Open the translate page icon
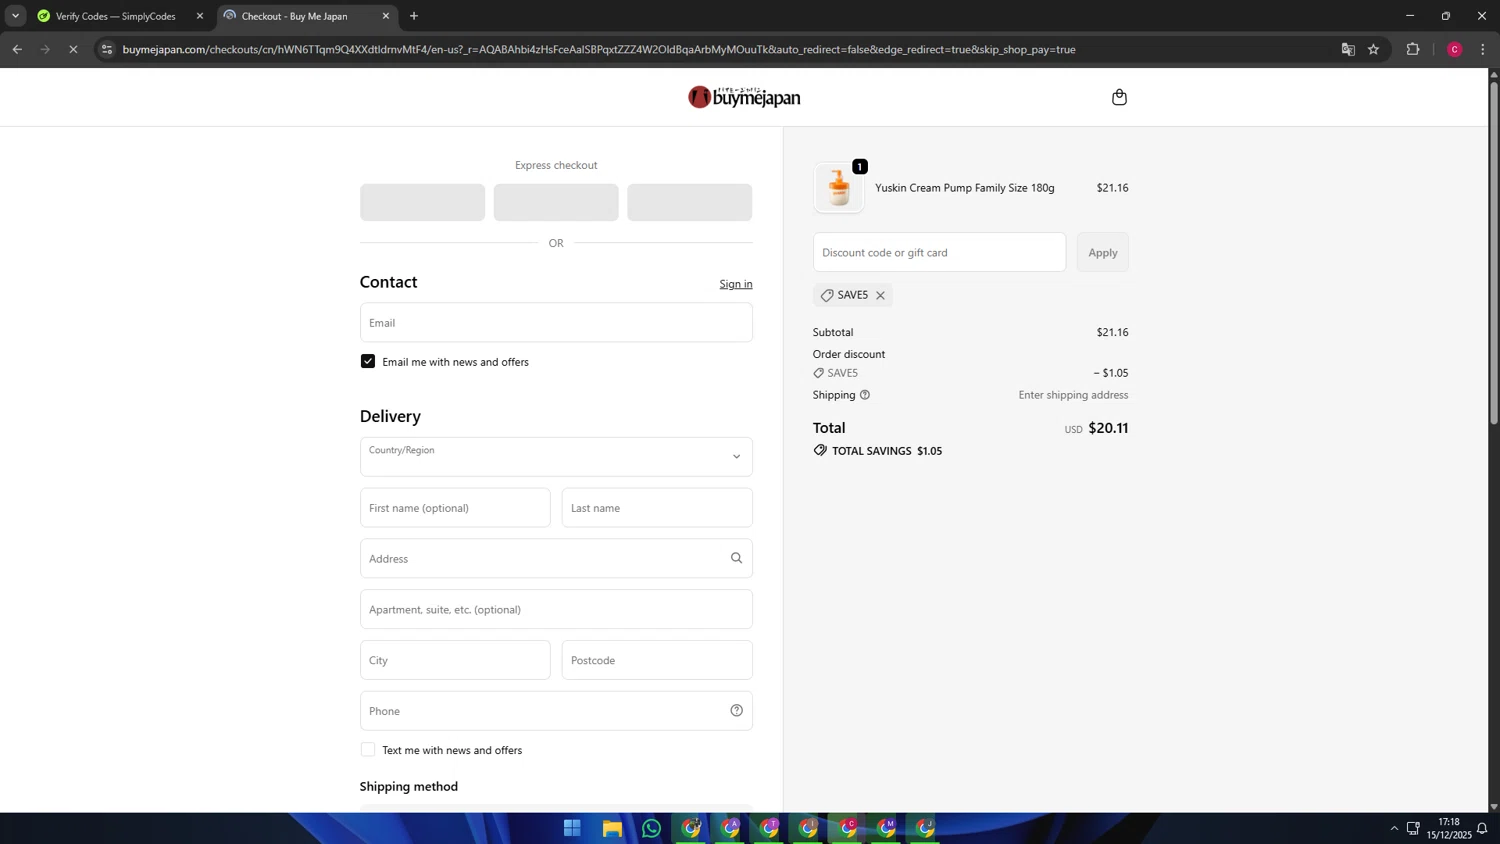1500x844 pixels. [1348, 49]
